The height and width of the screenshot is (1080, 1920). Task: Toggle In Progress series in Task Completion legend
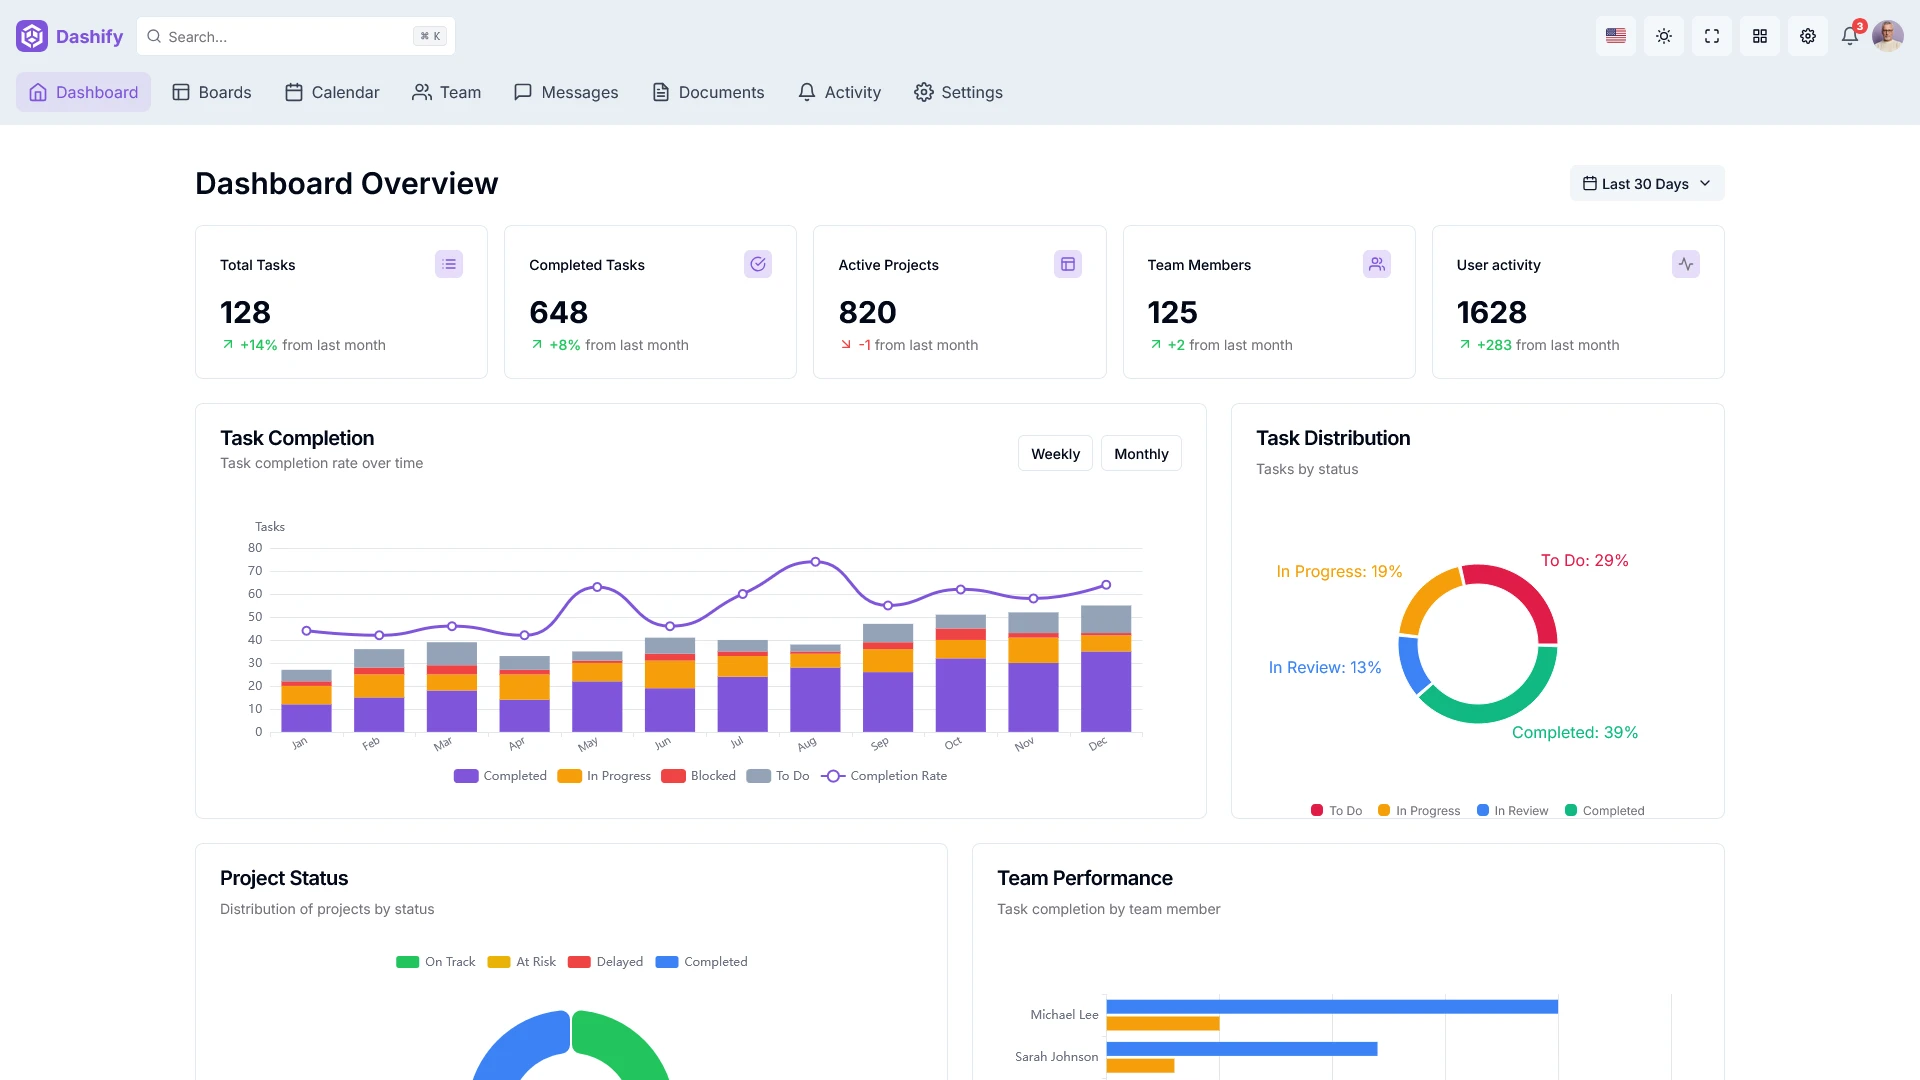604,776
